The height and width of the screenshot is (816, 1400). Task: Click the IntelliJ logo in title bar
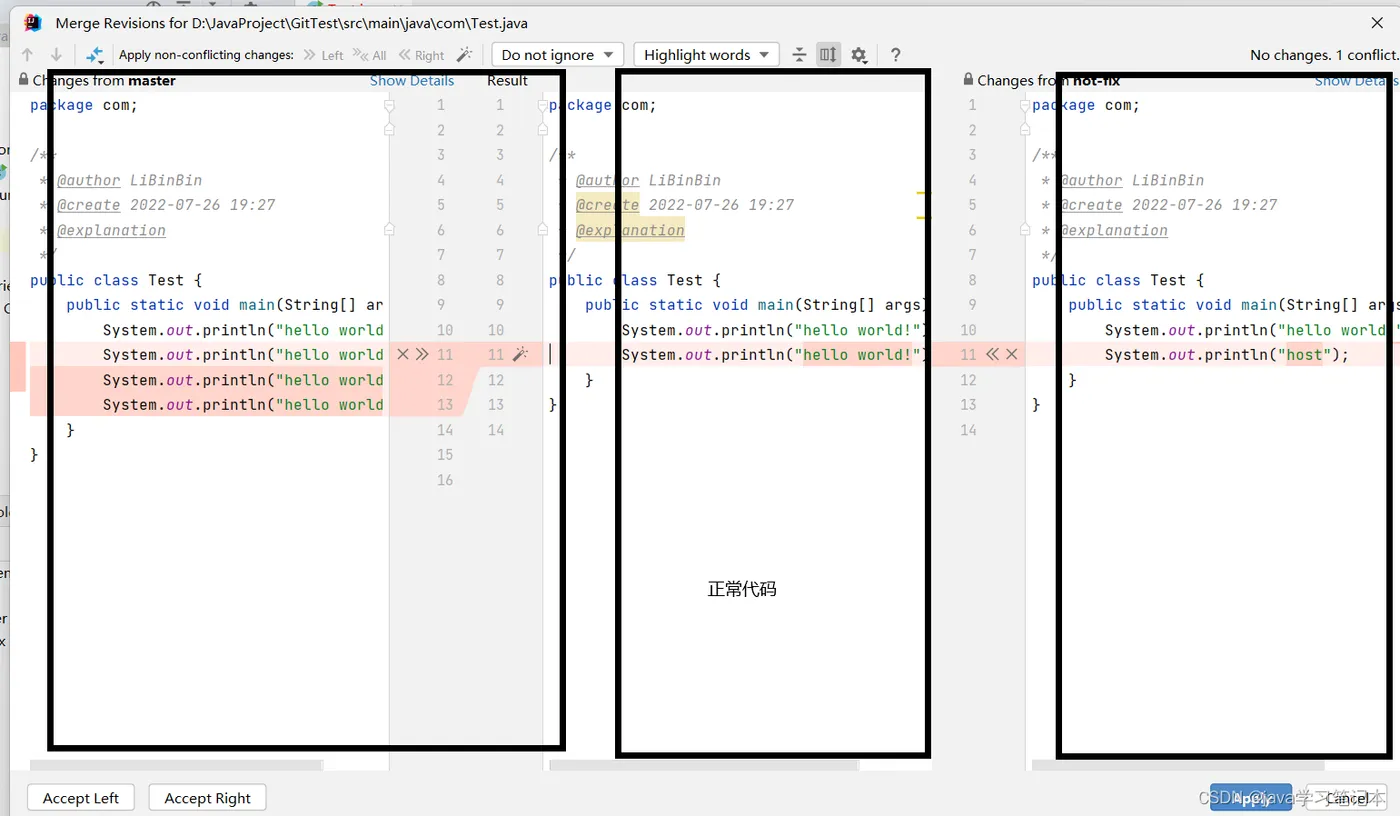pos(33,22)
